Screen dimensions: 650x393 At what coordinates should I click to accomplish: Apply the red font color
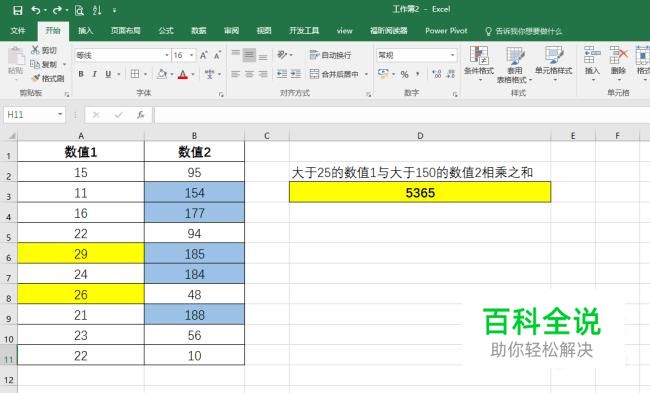pyautogui.click(x=183, y=74)
